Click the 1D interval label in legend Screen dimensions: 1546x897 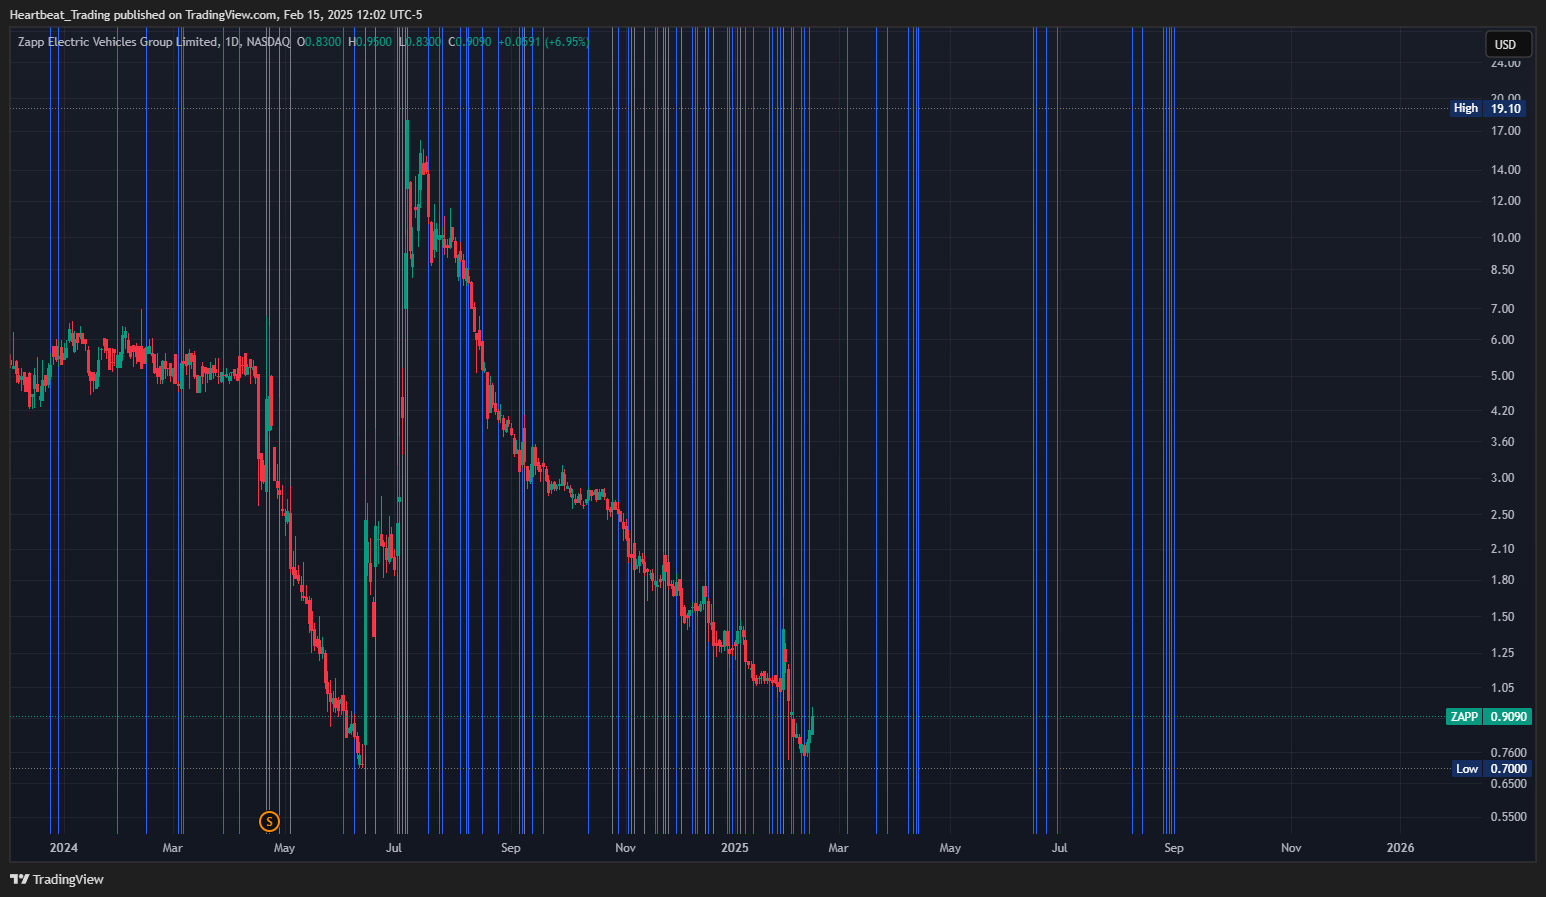pyautogui.click(x=232, y=42)
